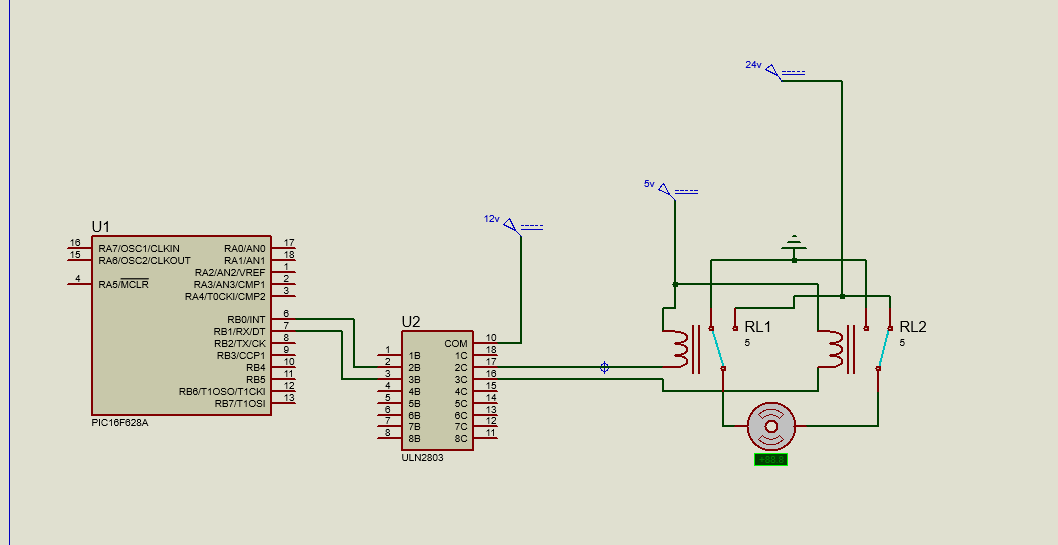
Task: Select the 24v power terminal arrow
Action: coord(773,71)
